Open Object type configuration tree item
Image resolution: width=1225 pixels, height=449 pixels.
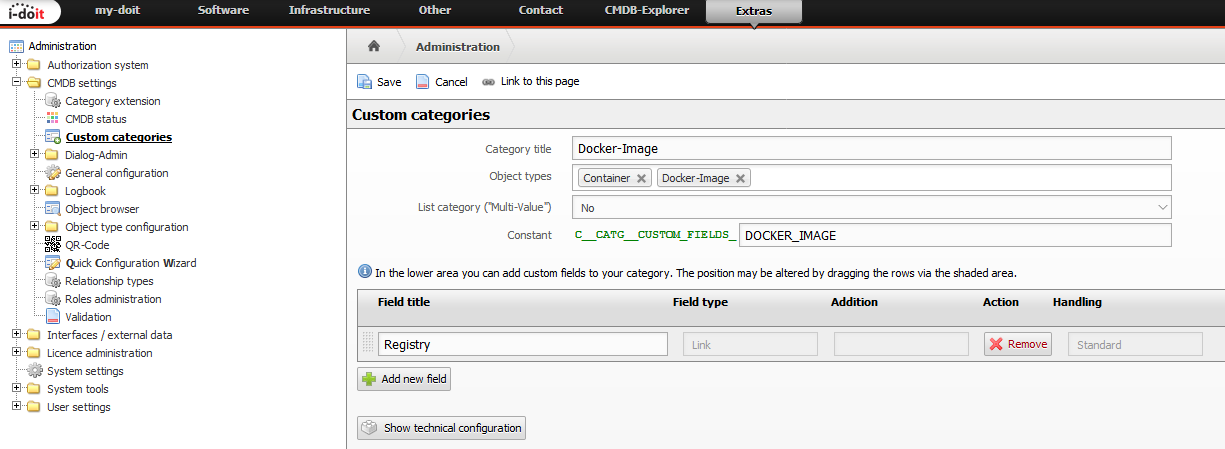click(x=127, y=227)
